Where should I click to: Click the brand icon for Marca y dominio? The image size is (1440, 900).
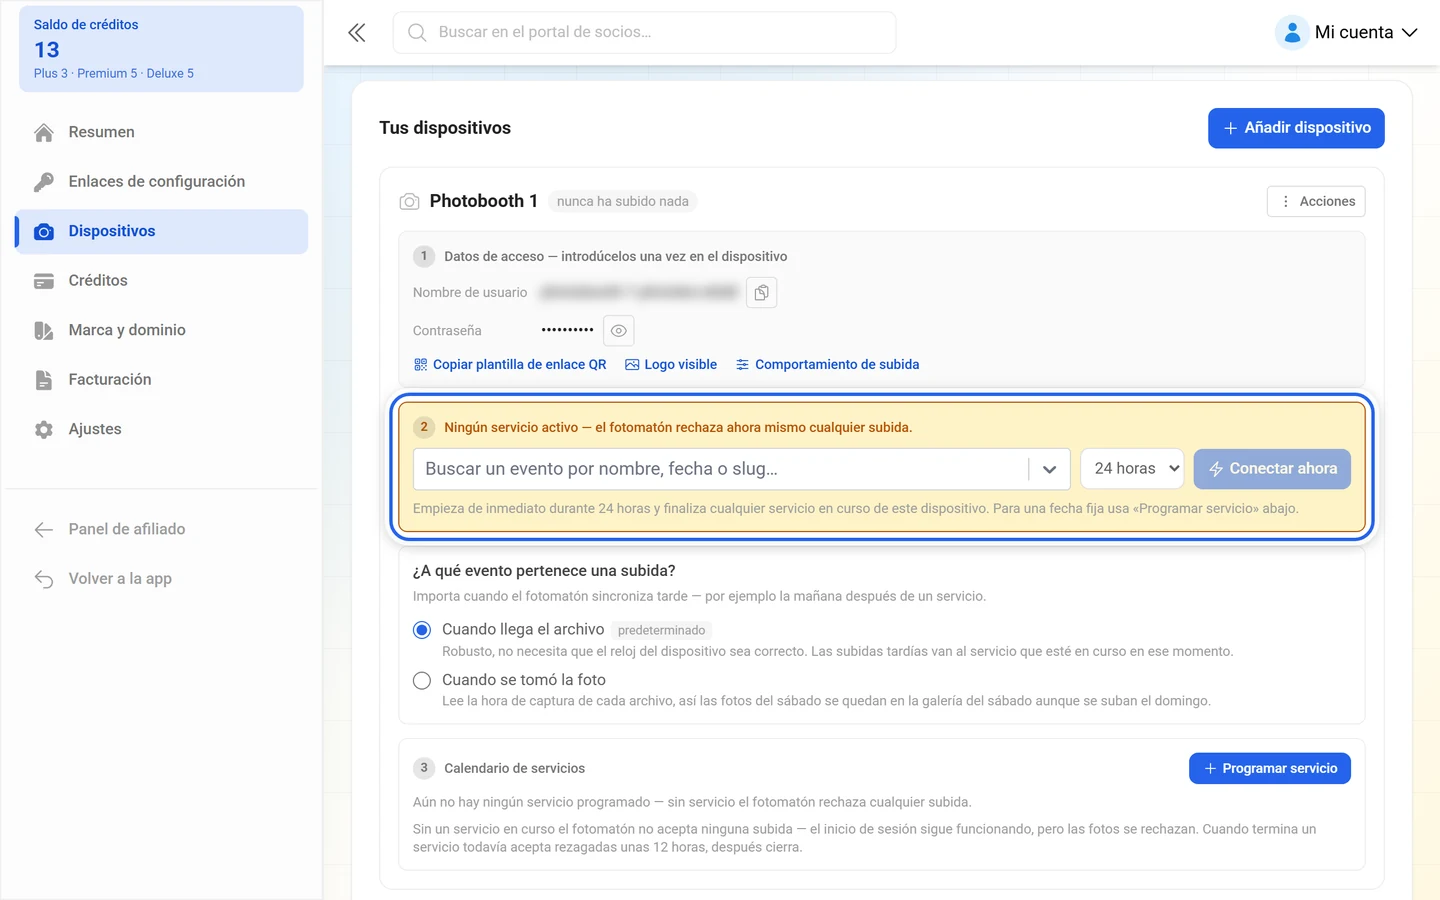[x=44, y=330]
